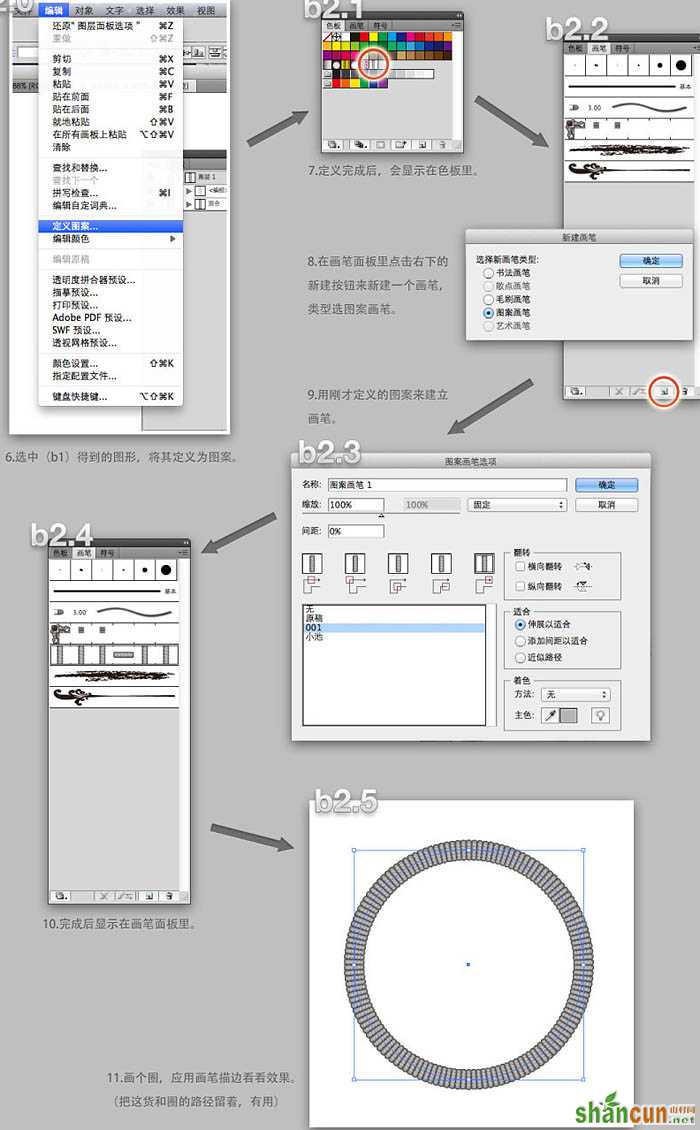The width and height of the screenshot is (700, 1130).
Task: Click the trash icon in b2.4 brushes panel
Action: 169,896
